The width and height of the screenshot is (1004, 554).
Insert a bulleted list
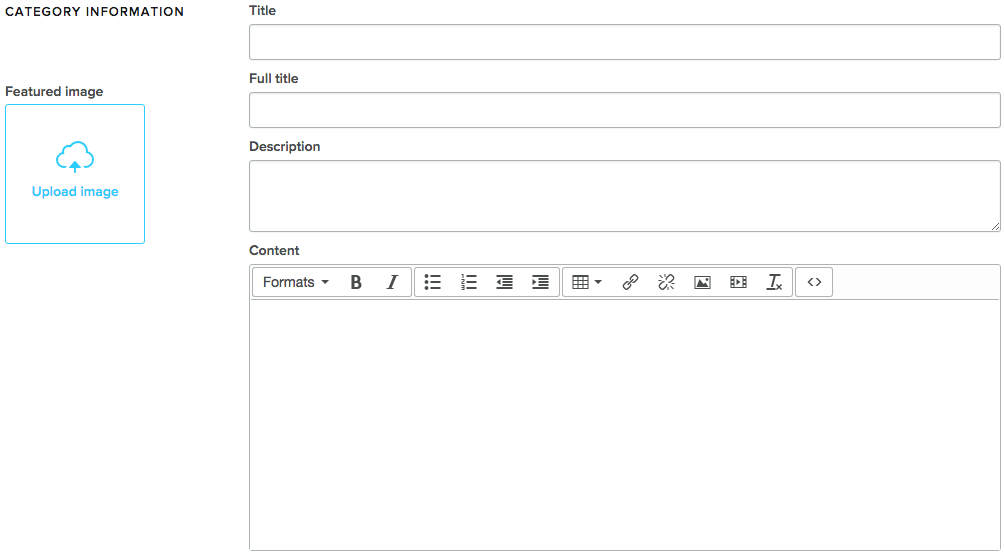coord(433,282)
